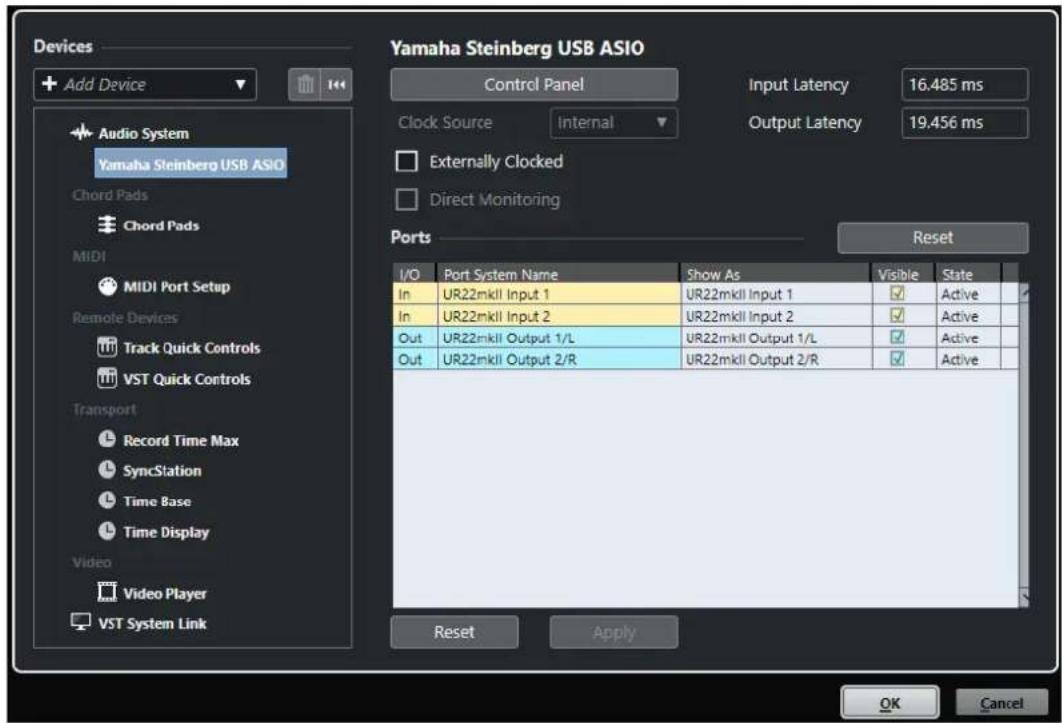Open the Clock Source Internal dropdown
This screenshot has width=1062, height=723.
pyautogui.click(x=614, y=123)
